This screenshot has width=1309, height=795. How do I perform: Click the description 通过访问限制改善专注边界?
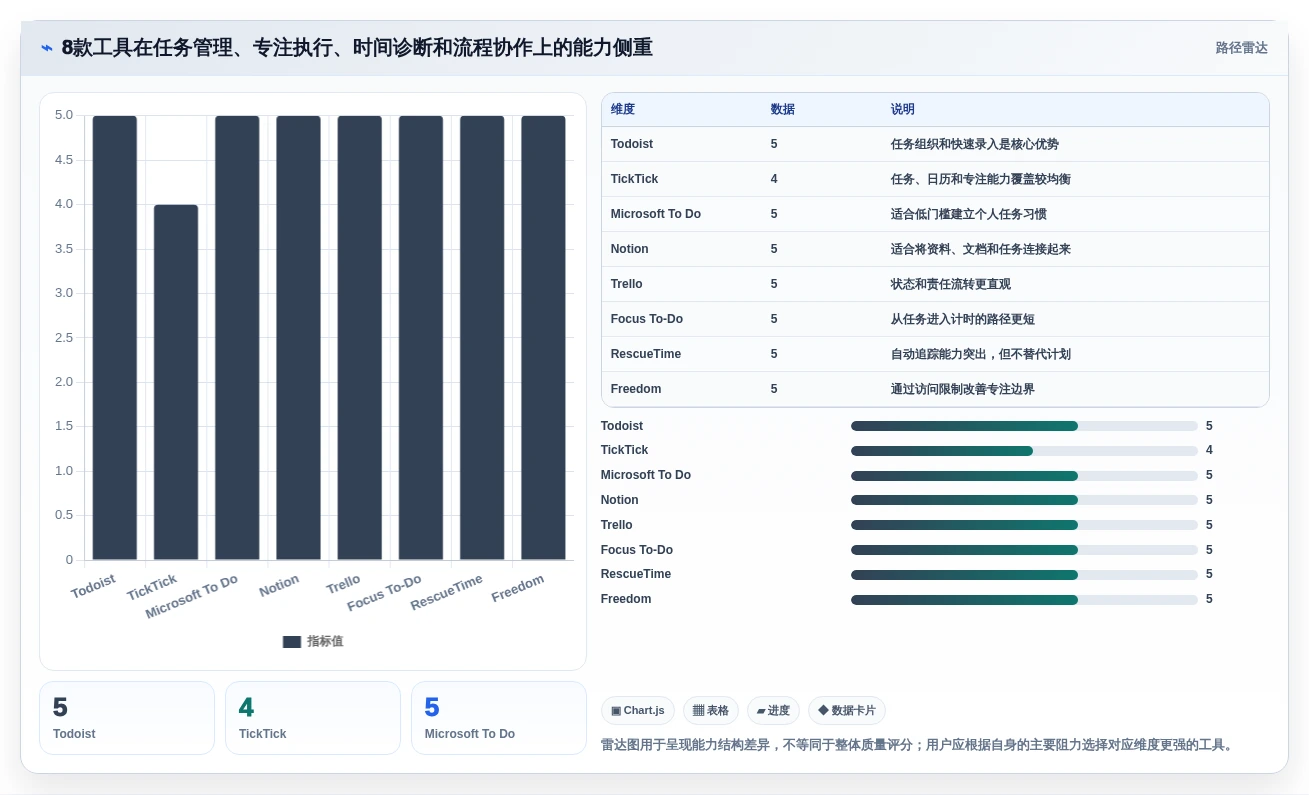963,389
